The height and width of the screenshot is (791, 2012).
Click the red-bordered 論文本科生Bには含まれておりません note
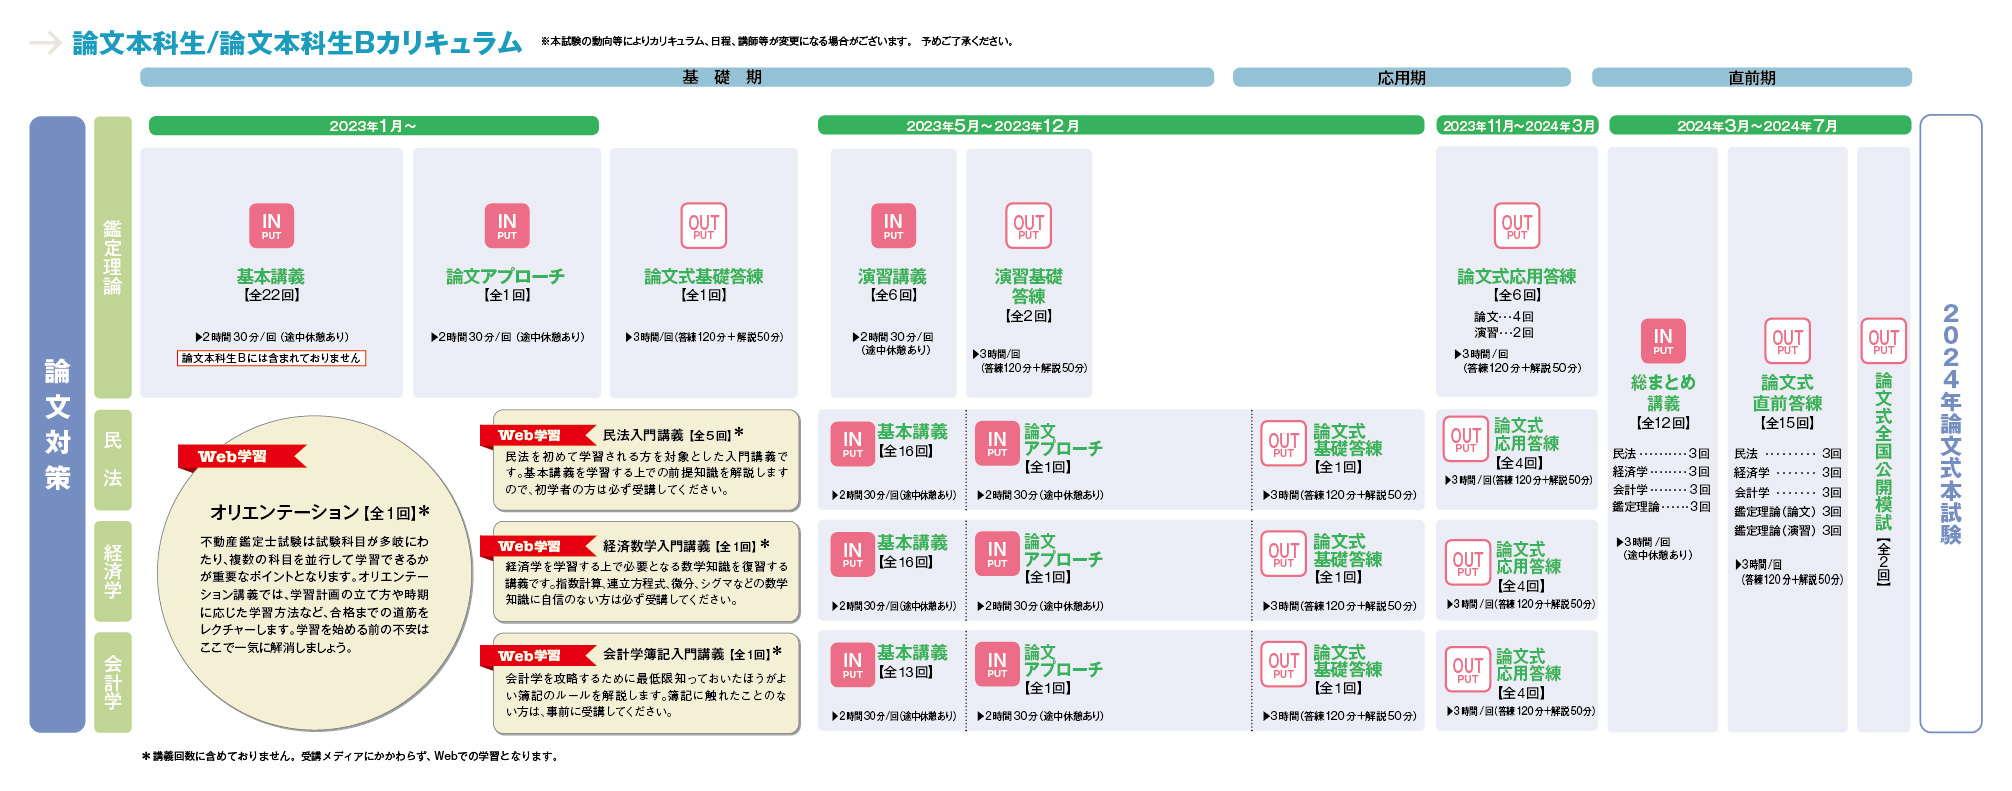[x=271, y=358]
